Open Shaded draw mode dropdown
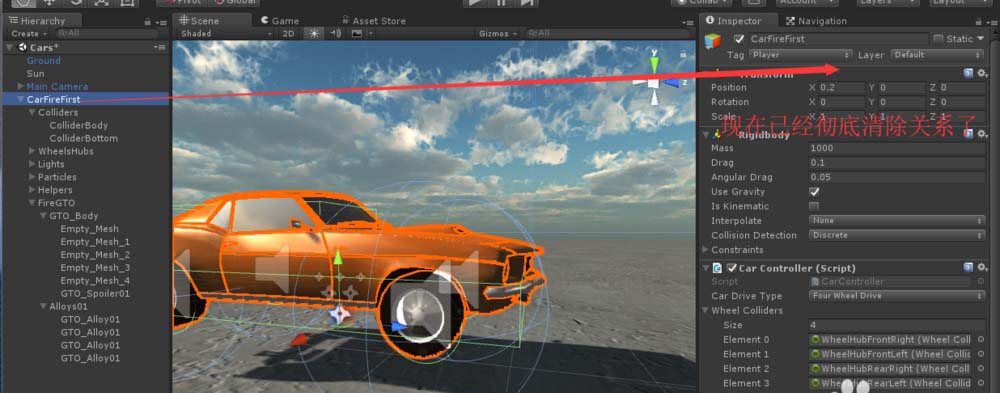1000x393 pixels. point(225,34)
